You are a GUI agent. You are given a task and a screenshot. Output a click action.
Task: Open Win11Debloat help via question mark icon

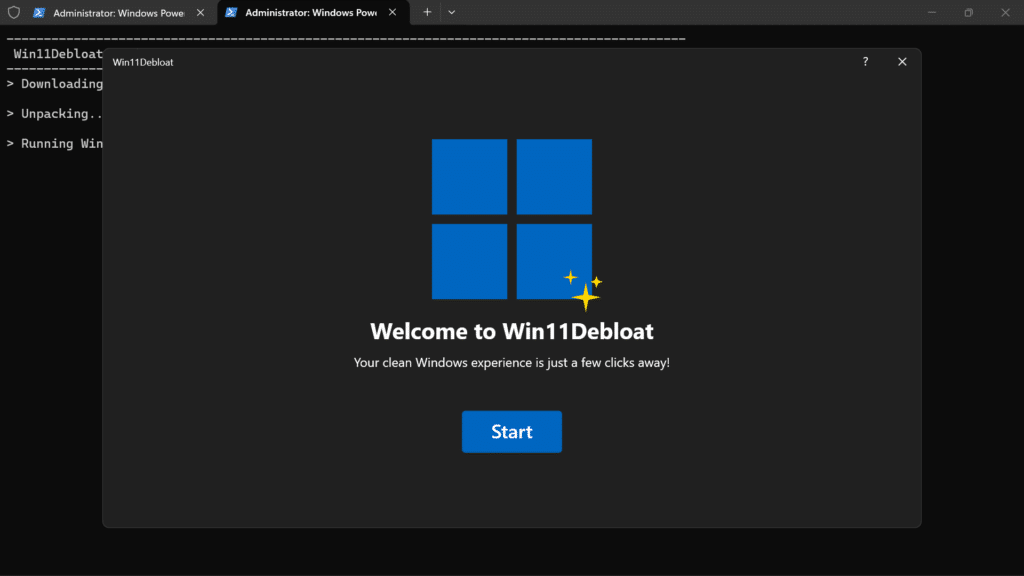click(x=864, y=61)
